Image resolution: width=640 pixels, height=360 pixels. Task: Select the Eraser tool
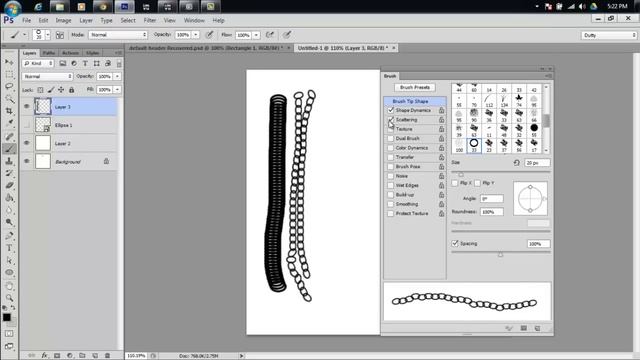[x=9, y=186]
